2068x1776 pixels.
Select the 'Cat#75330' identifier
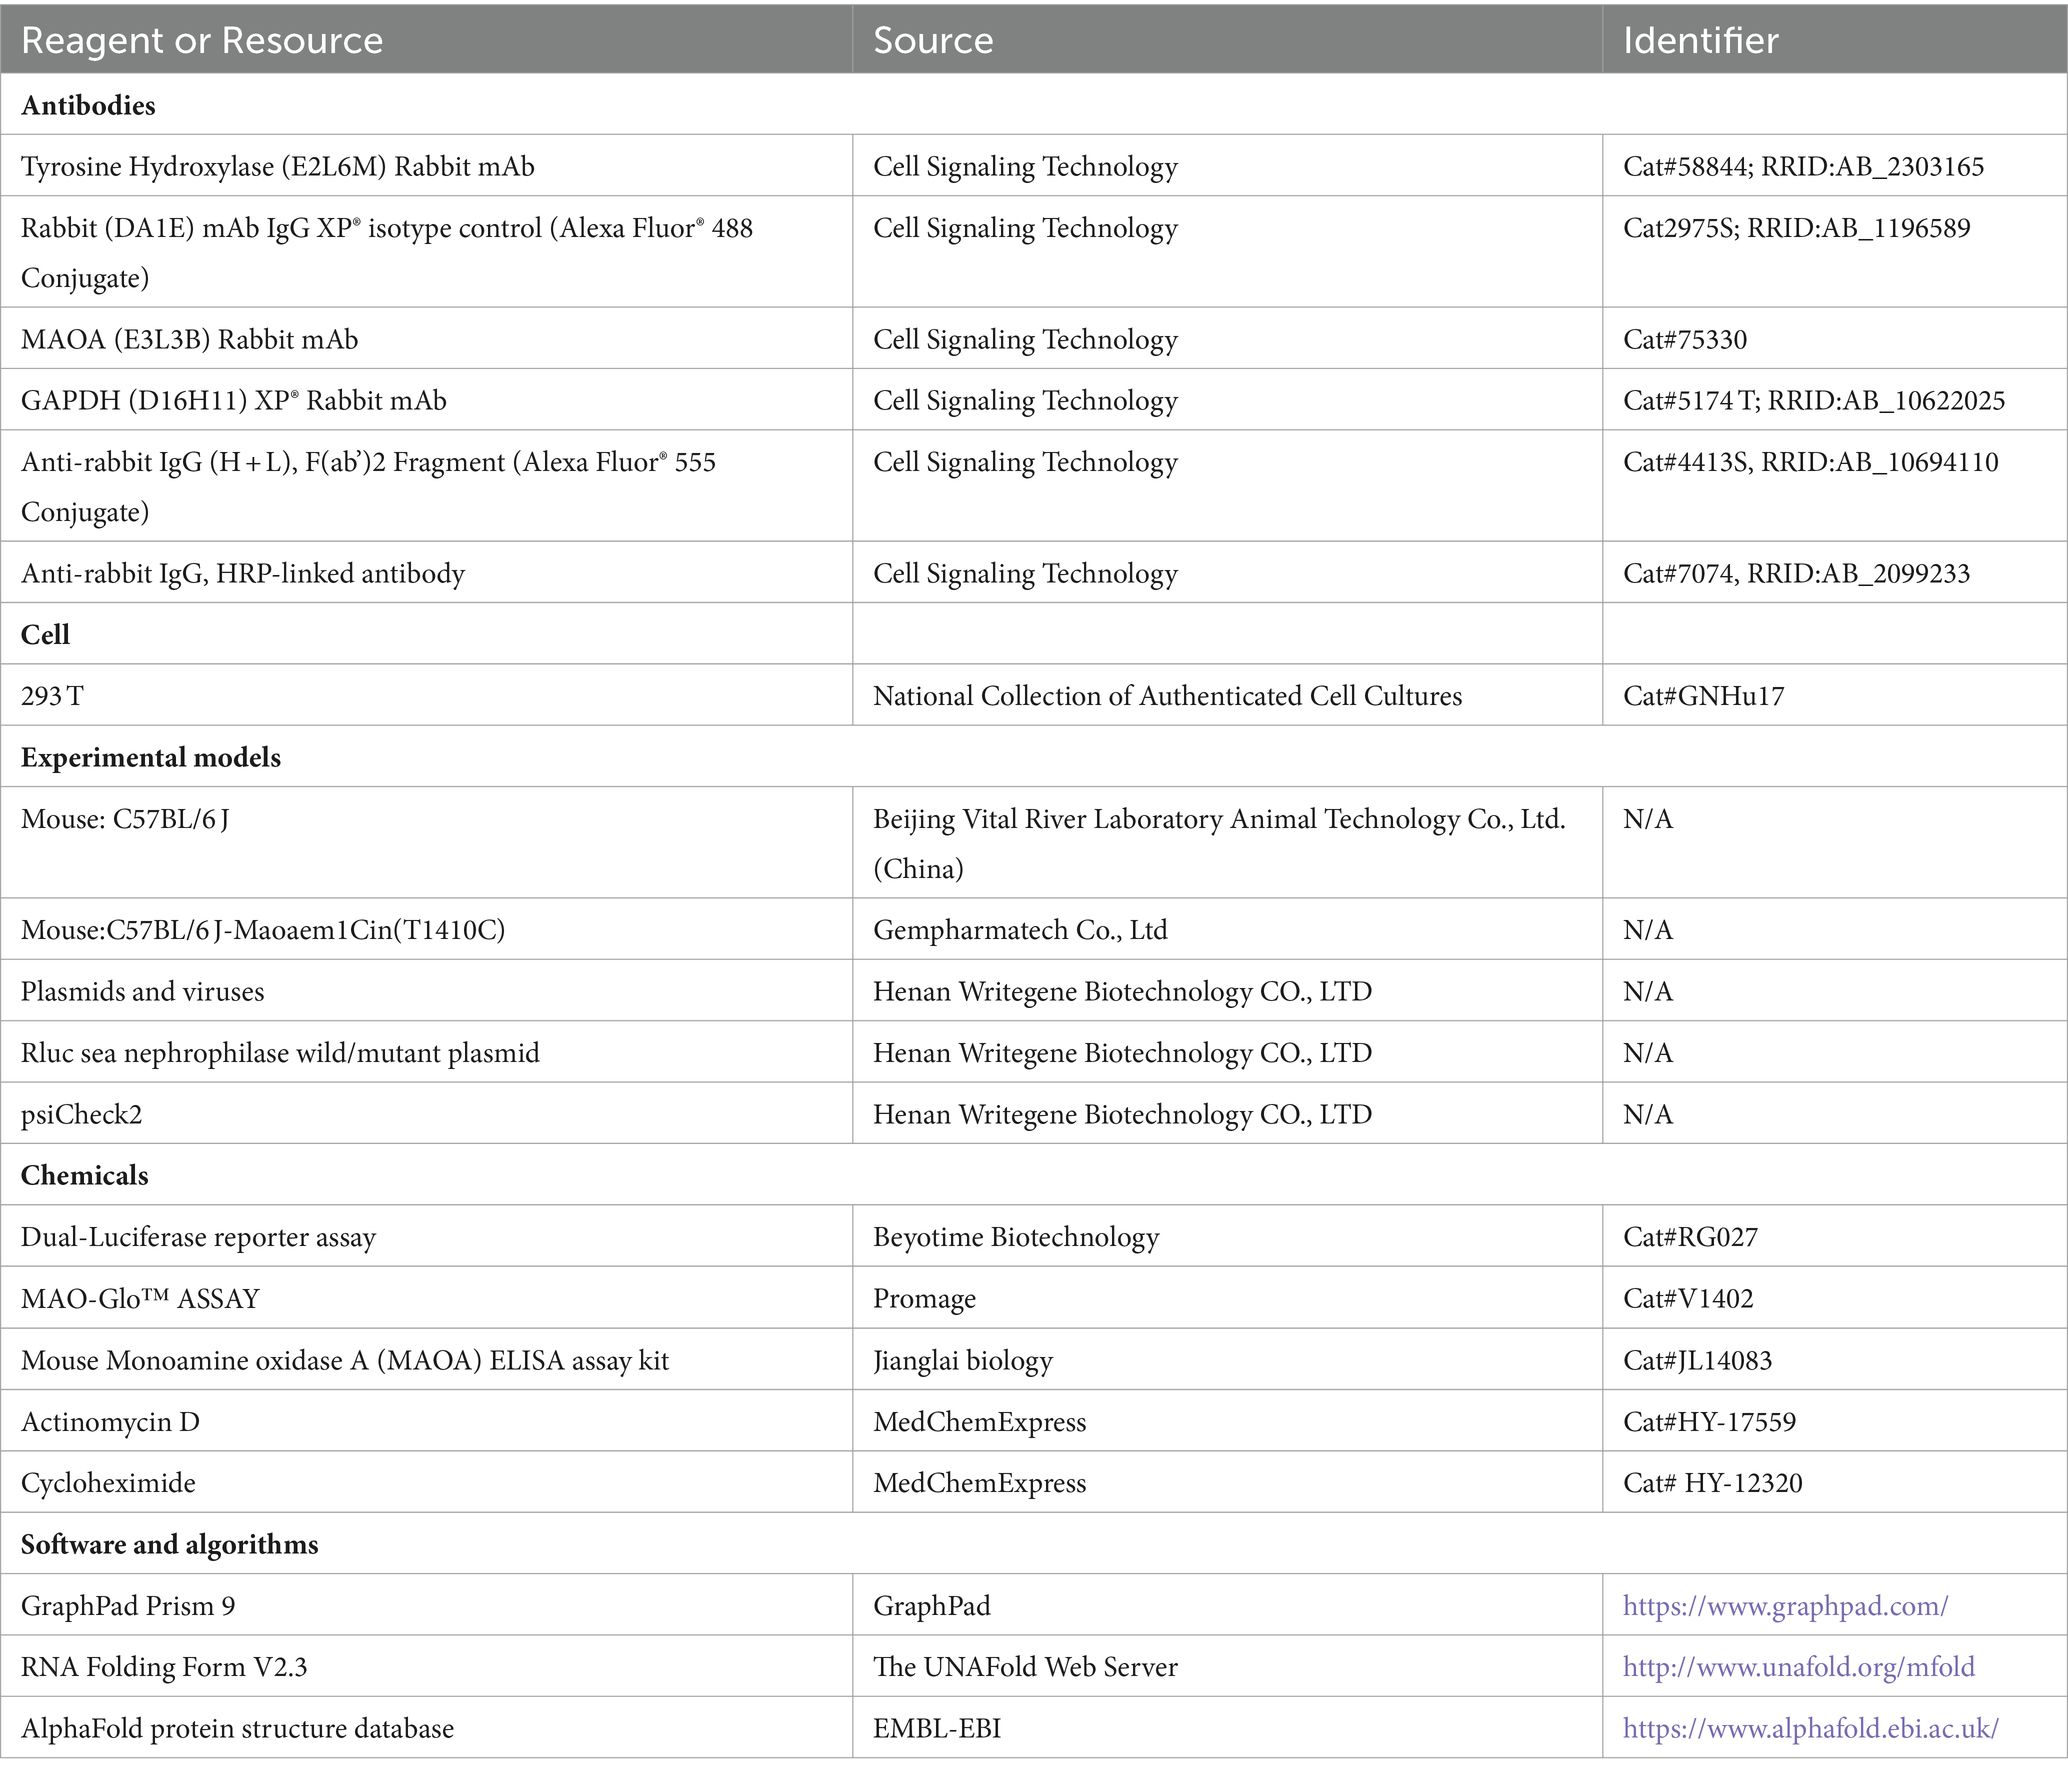[x=1685, y=340]
